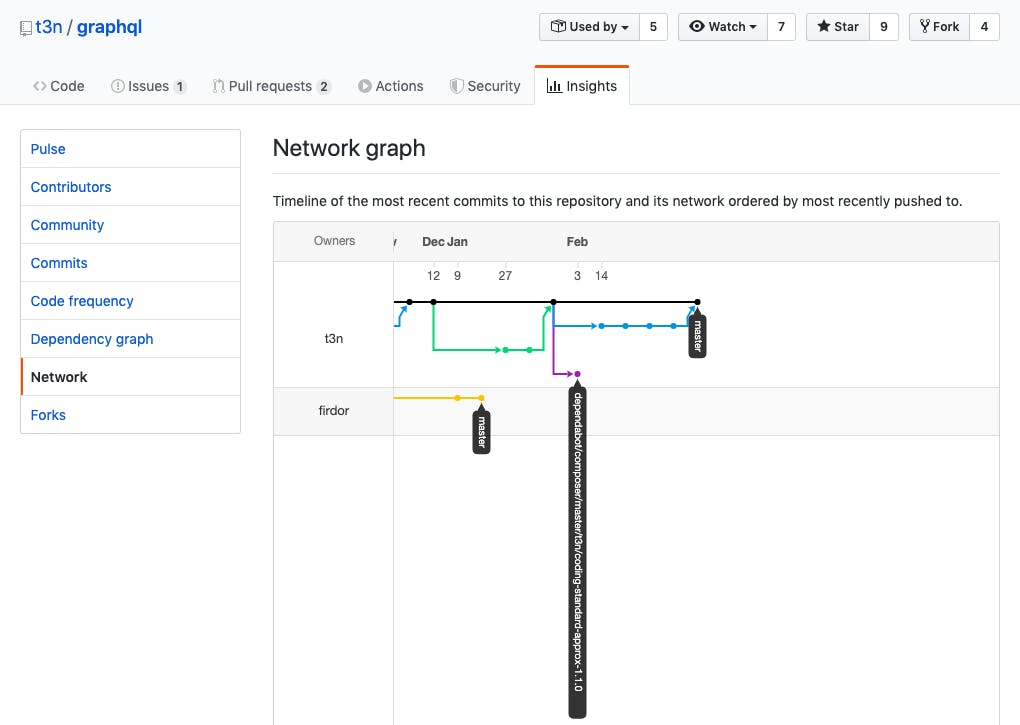Open the Used by dropdown

(589, 27)
